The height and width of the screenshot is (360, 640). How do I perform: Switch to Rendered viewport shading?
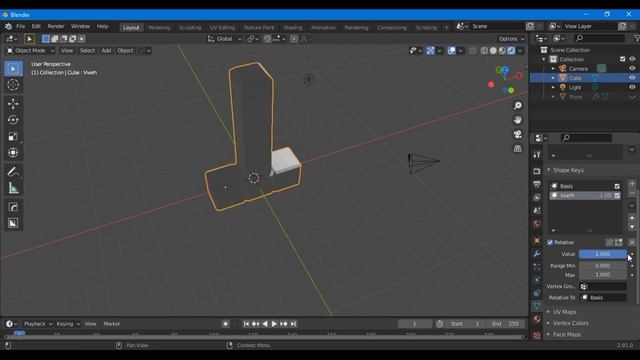coord(511,51)
